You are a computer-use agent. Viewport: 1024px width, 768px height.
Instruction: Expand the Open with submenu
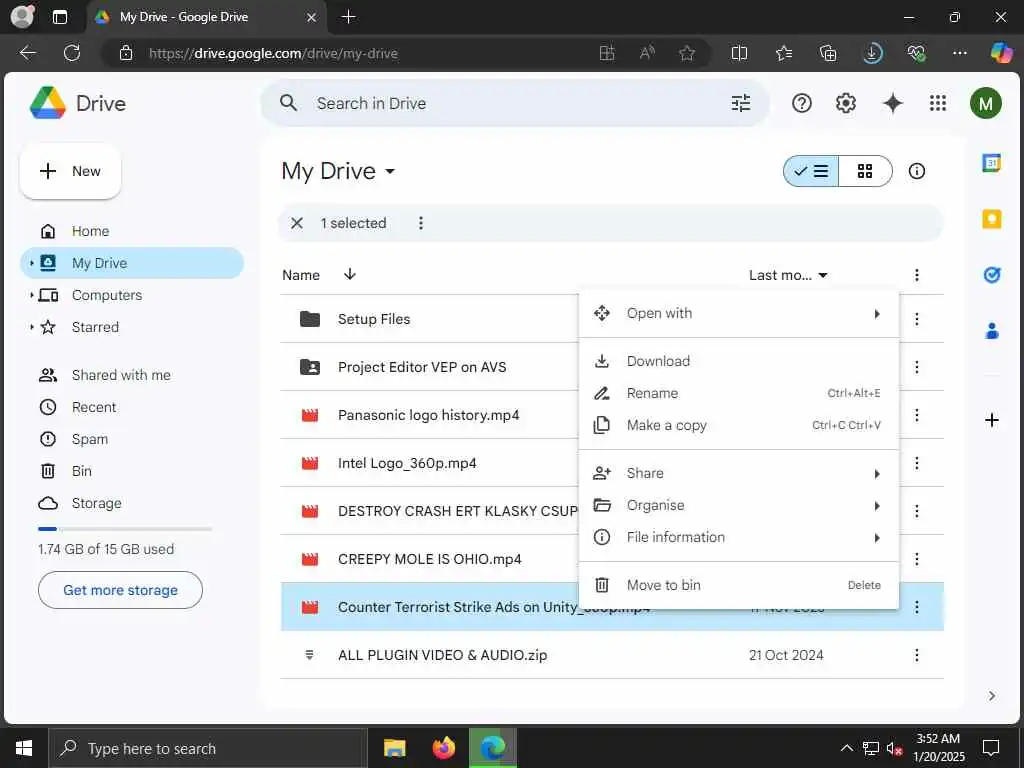(739, 313)
